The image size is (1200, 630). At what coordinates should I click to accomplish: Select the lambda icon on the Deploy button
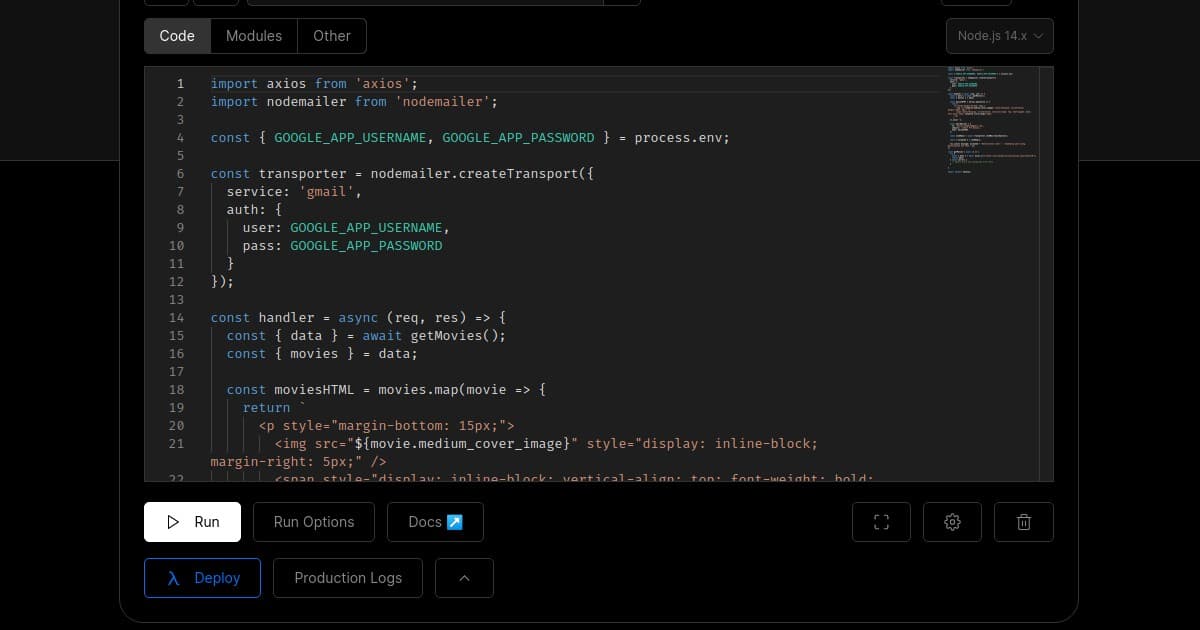click(x=172, y=577)
